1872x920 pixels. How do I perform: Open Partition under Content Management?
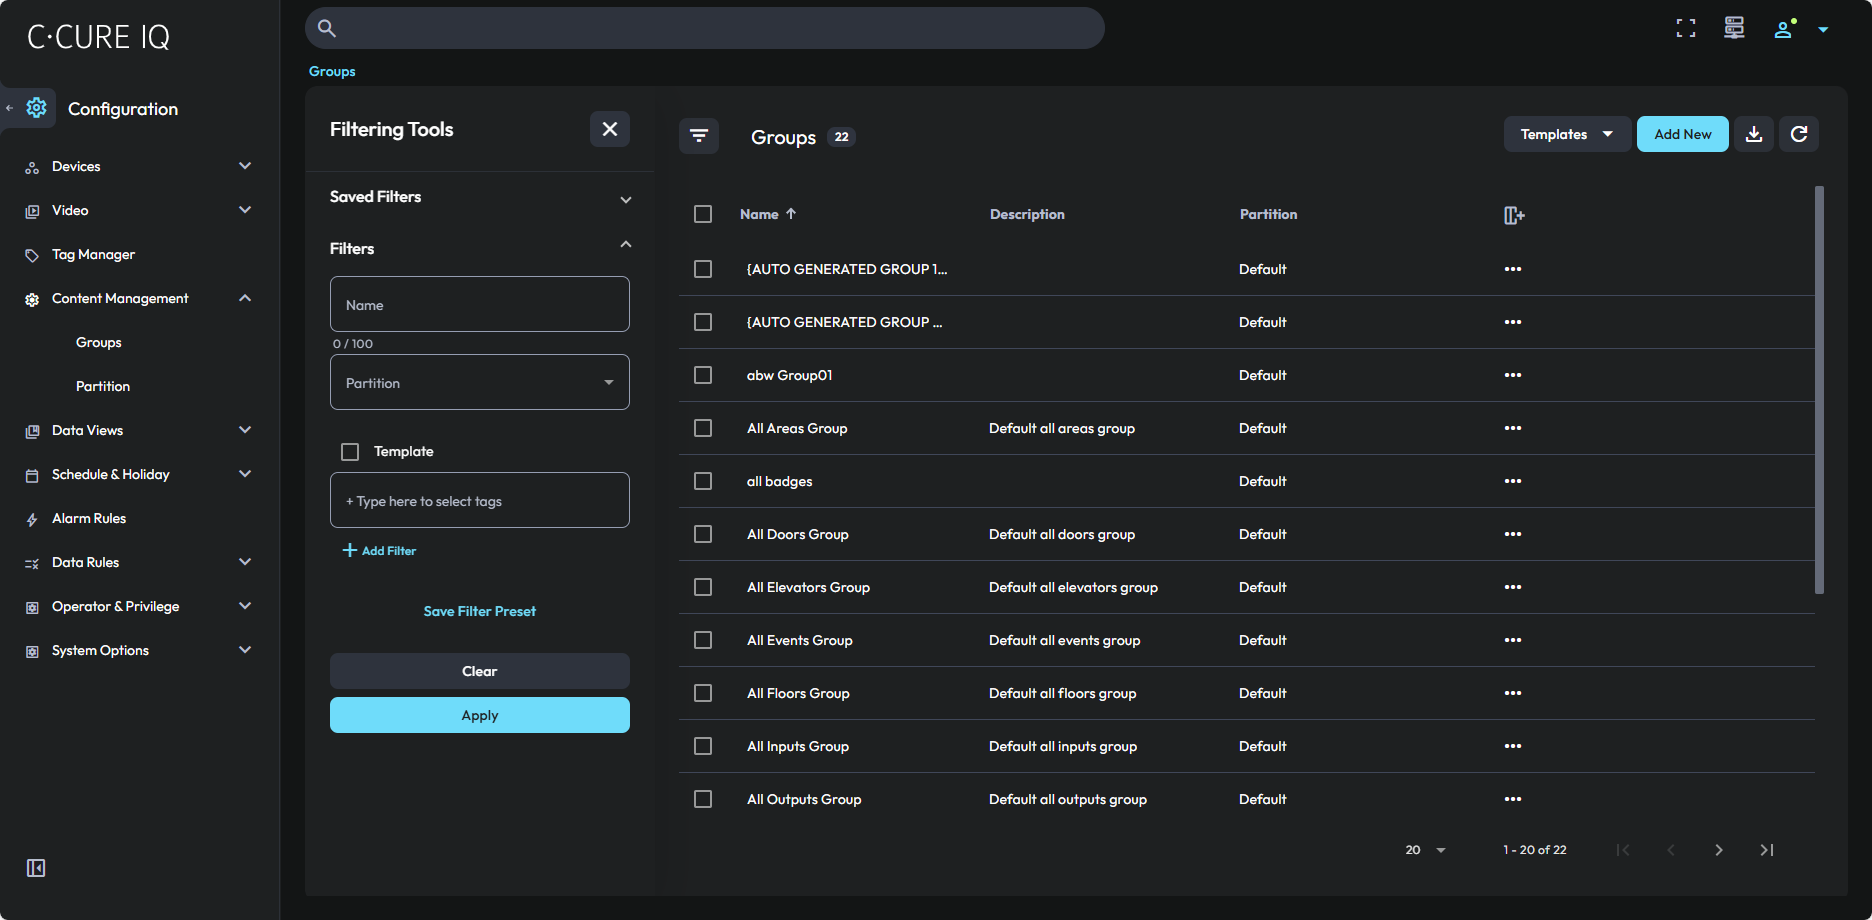pyautogui.click(x=103, y=386)
